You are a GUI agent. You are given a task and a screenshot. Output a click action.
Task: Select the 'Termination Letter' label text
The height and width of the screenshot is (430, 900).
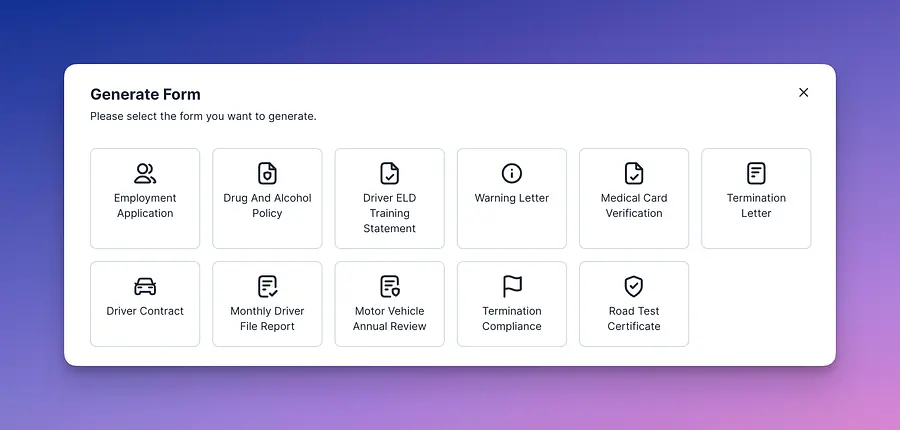click(756, 206)
